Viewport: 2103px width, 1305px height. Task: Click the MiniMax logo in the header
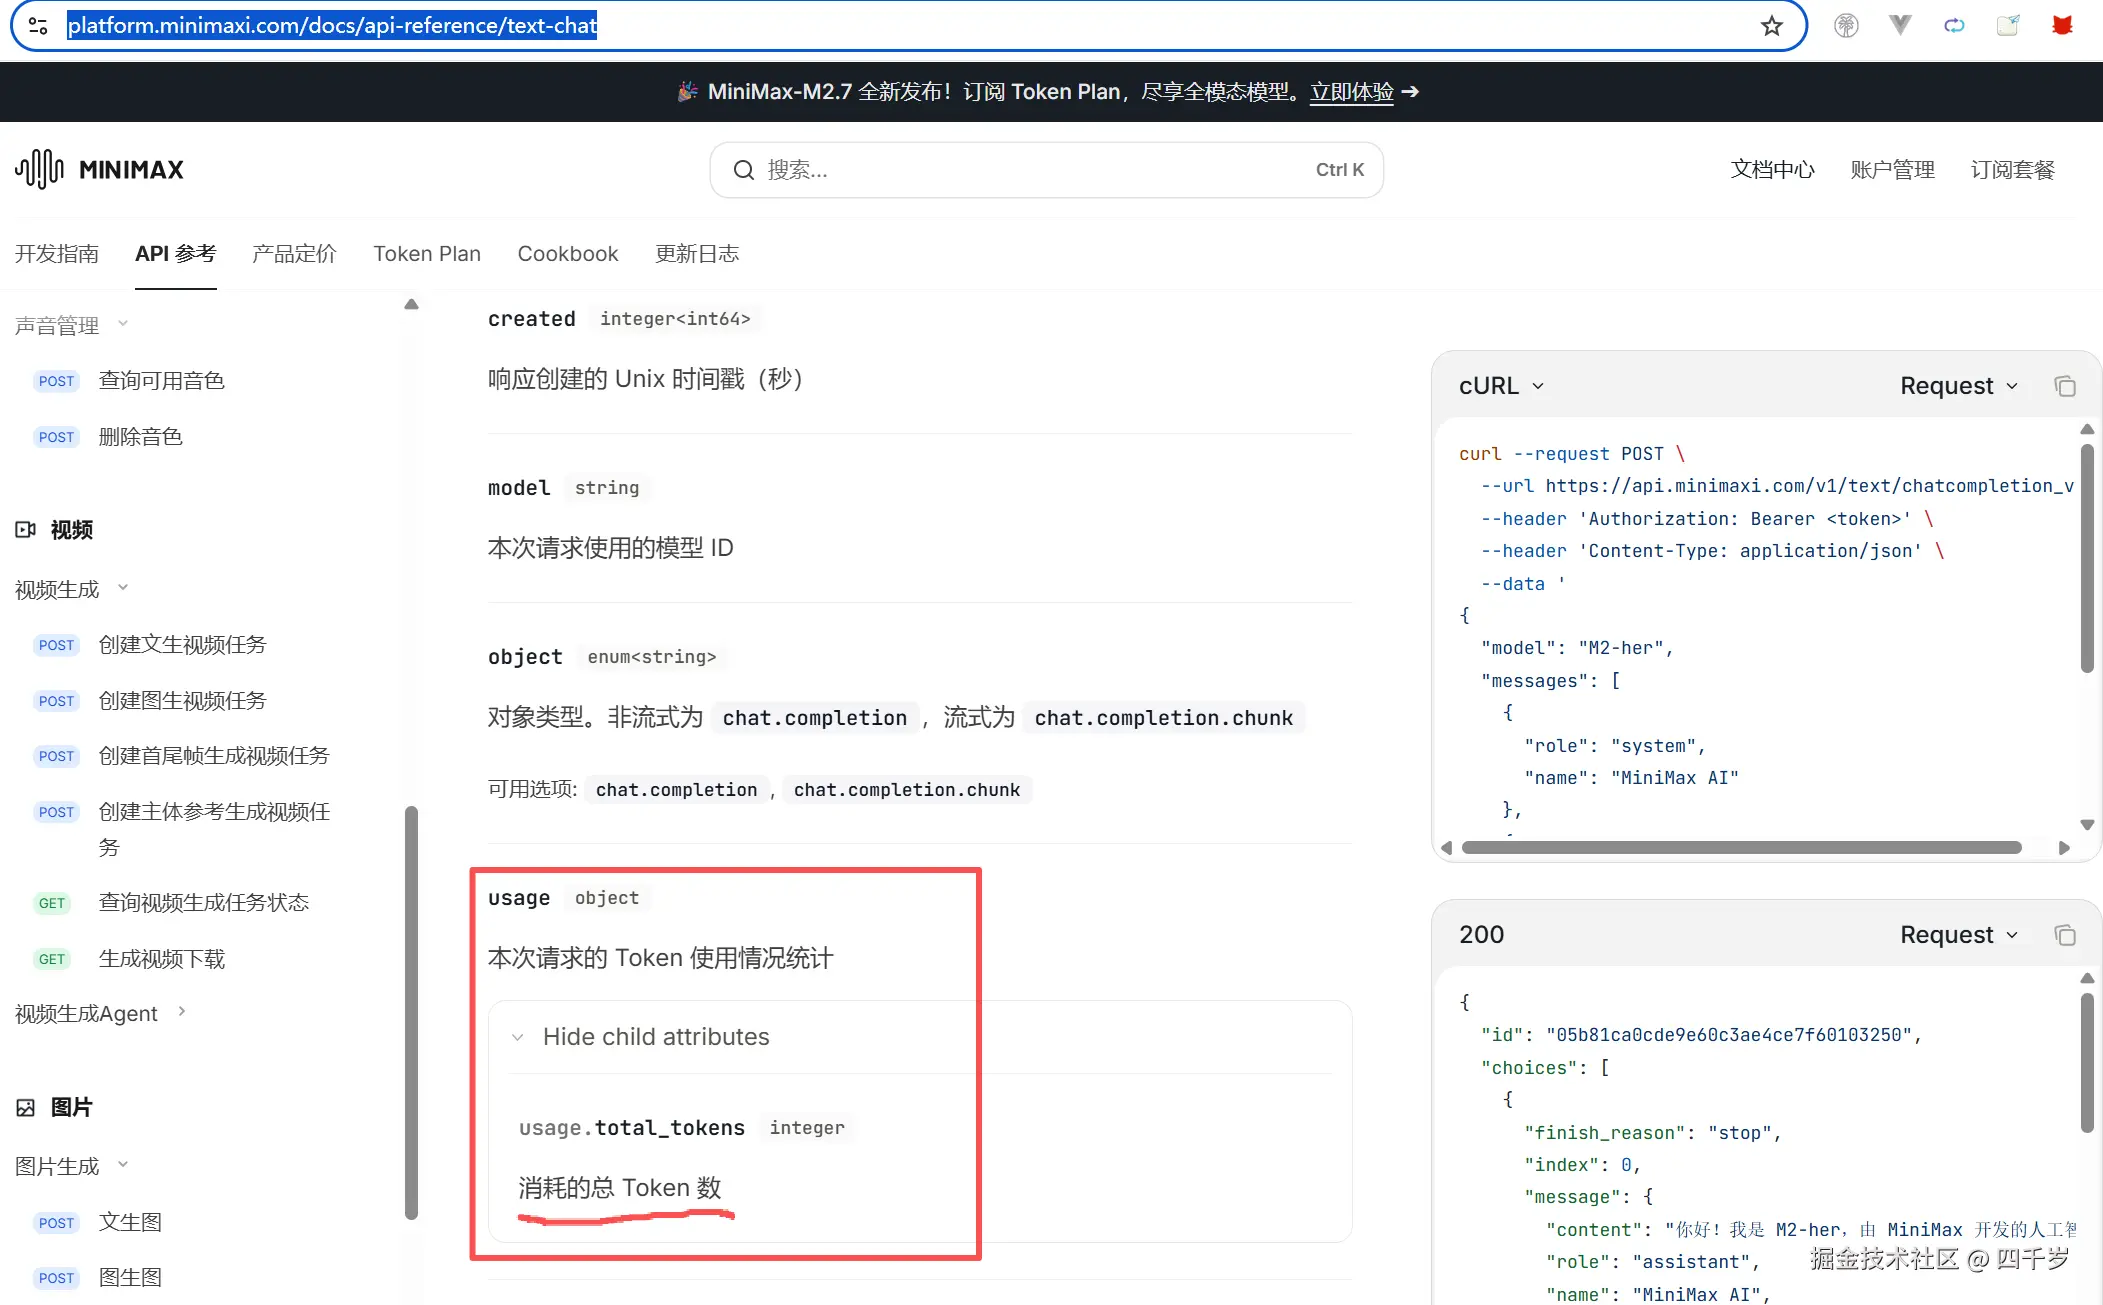(99, 169)
